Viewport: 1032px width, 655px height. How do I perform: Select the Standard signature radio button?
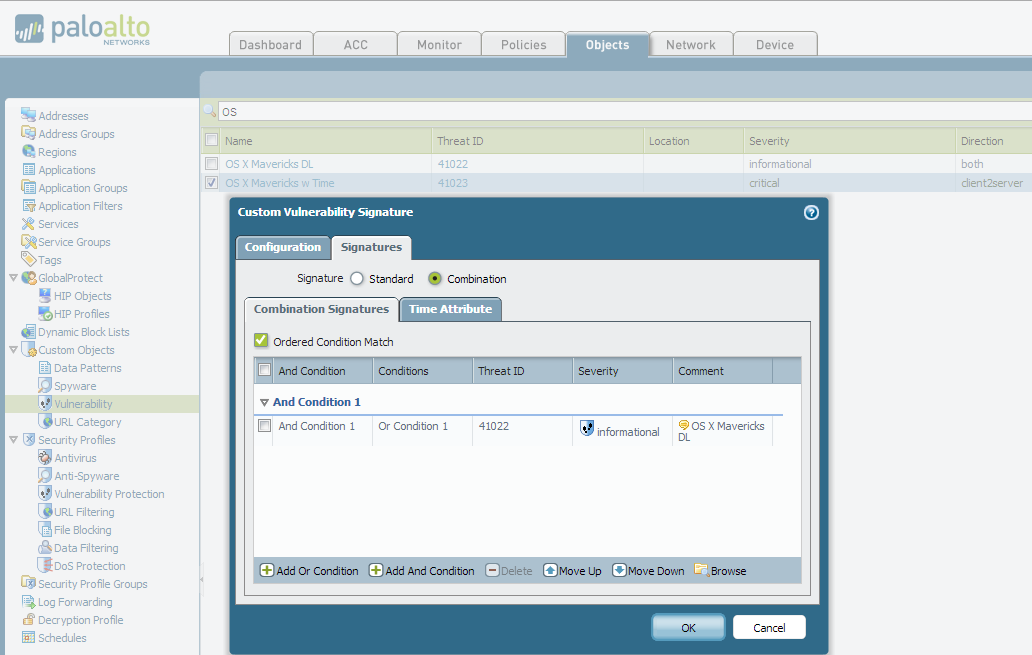pyautogui.click(x=357, y=278)
